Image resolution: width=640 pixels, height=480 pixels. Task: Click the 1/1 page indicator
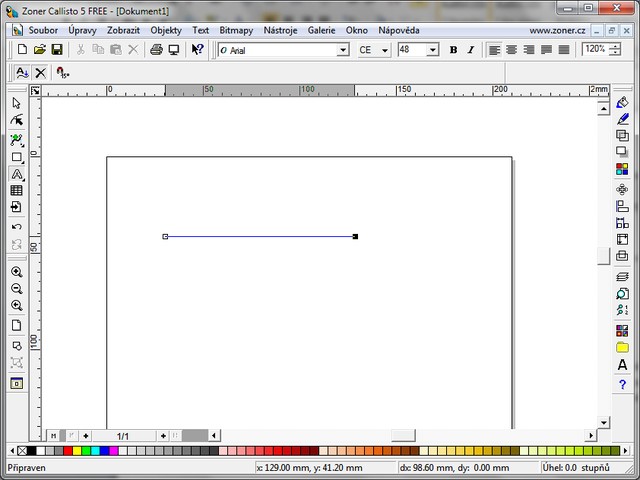(123, 436)
